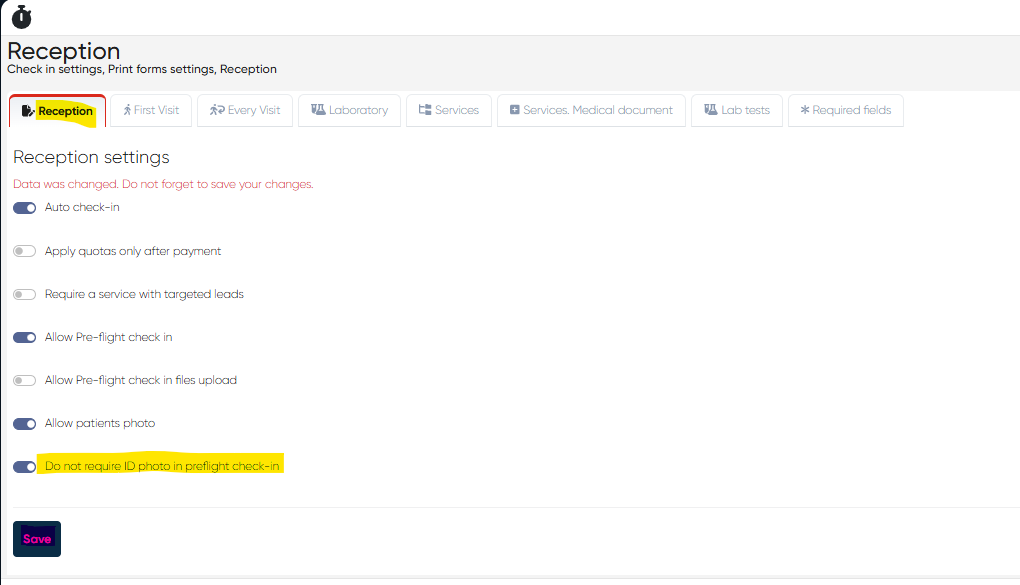Toggle off Allow Pre-flight check in
Screen dimensions: 1020x585
click(x=25, y=337)
